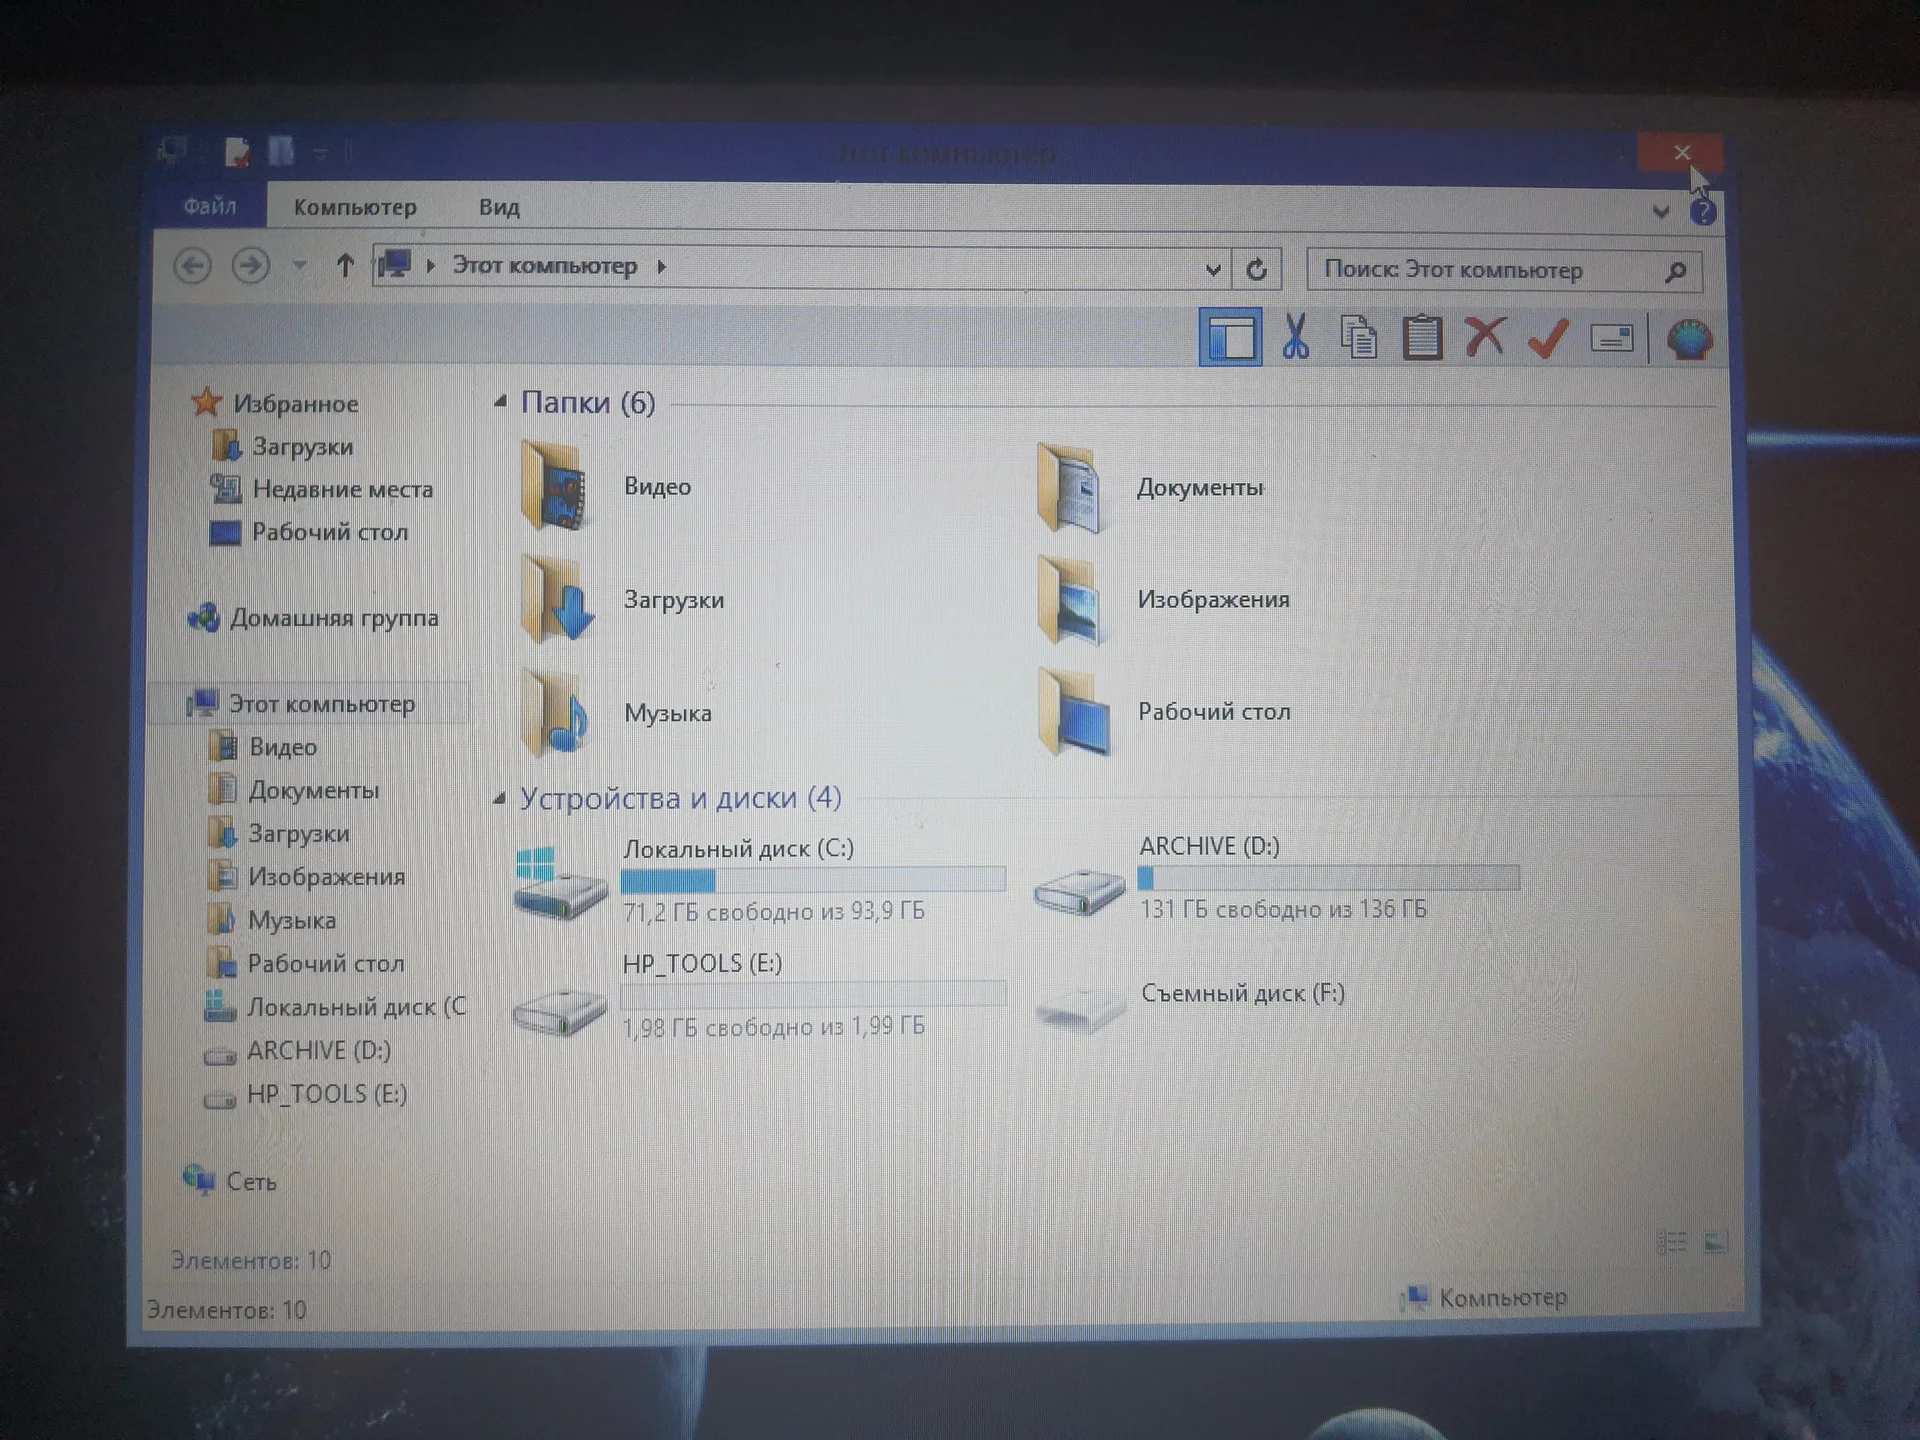
Task: Click the Copy toolbar icon
Action: click(1358, 337)
